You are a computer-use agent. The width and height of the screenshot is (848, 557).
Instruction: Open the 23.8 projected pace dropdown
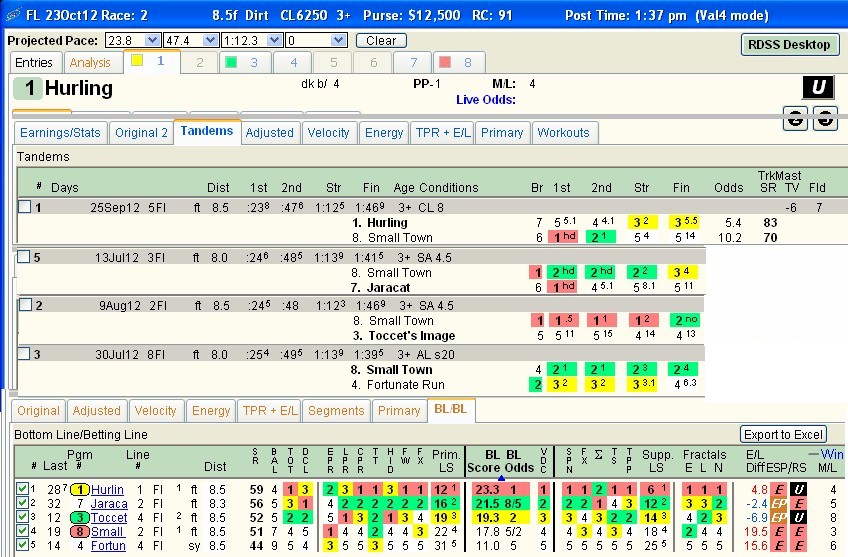click(x=152, y=41)
